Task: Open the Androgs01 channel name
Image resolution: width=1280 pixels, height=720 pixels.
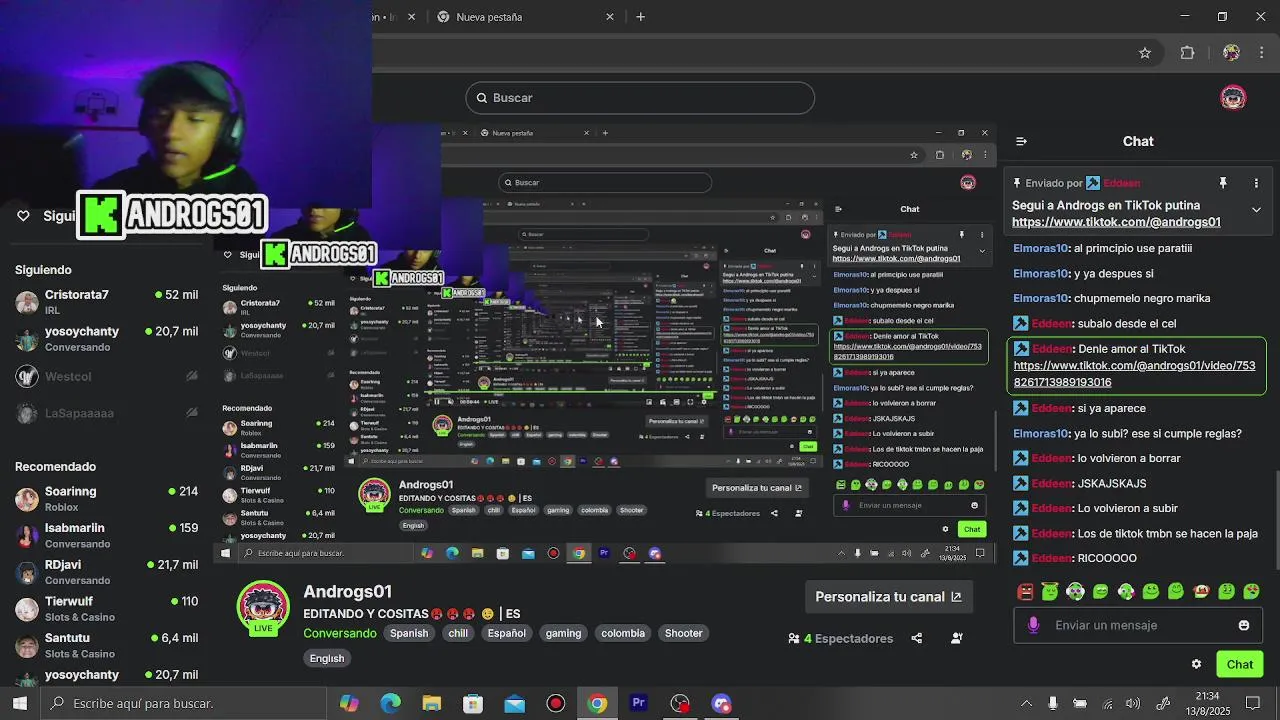Action: click(347, 592)
